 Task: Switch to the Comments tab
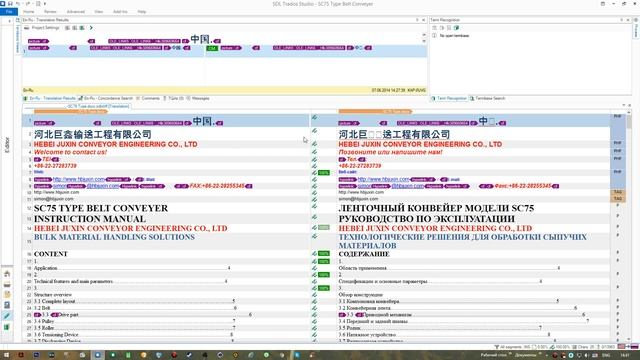pos(148,98)
